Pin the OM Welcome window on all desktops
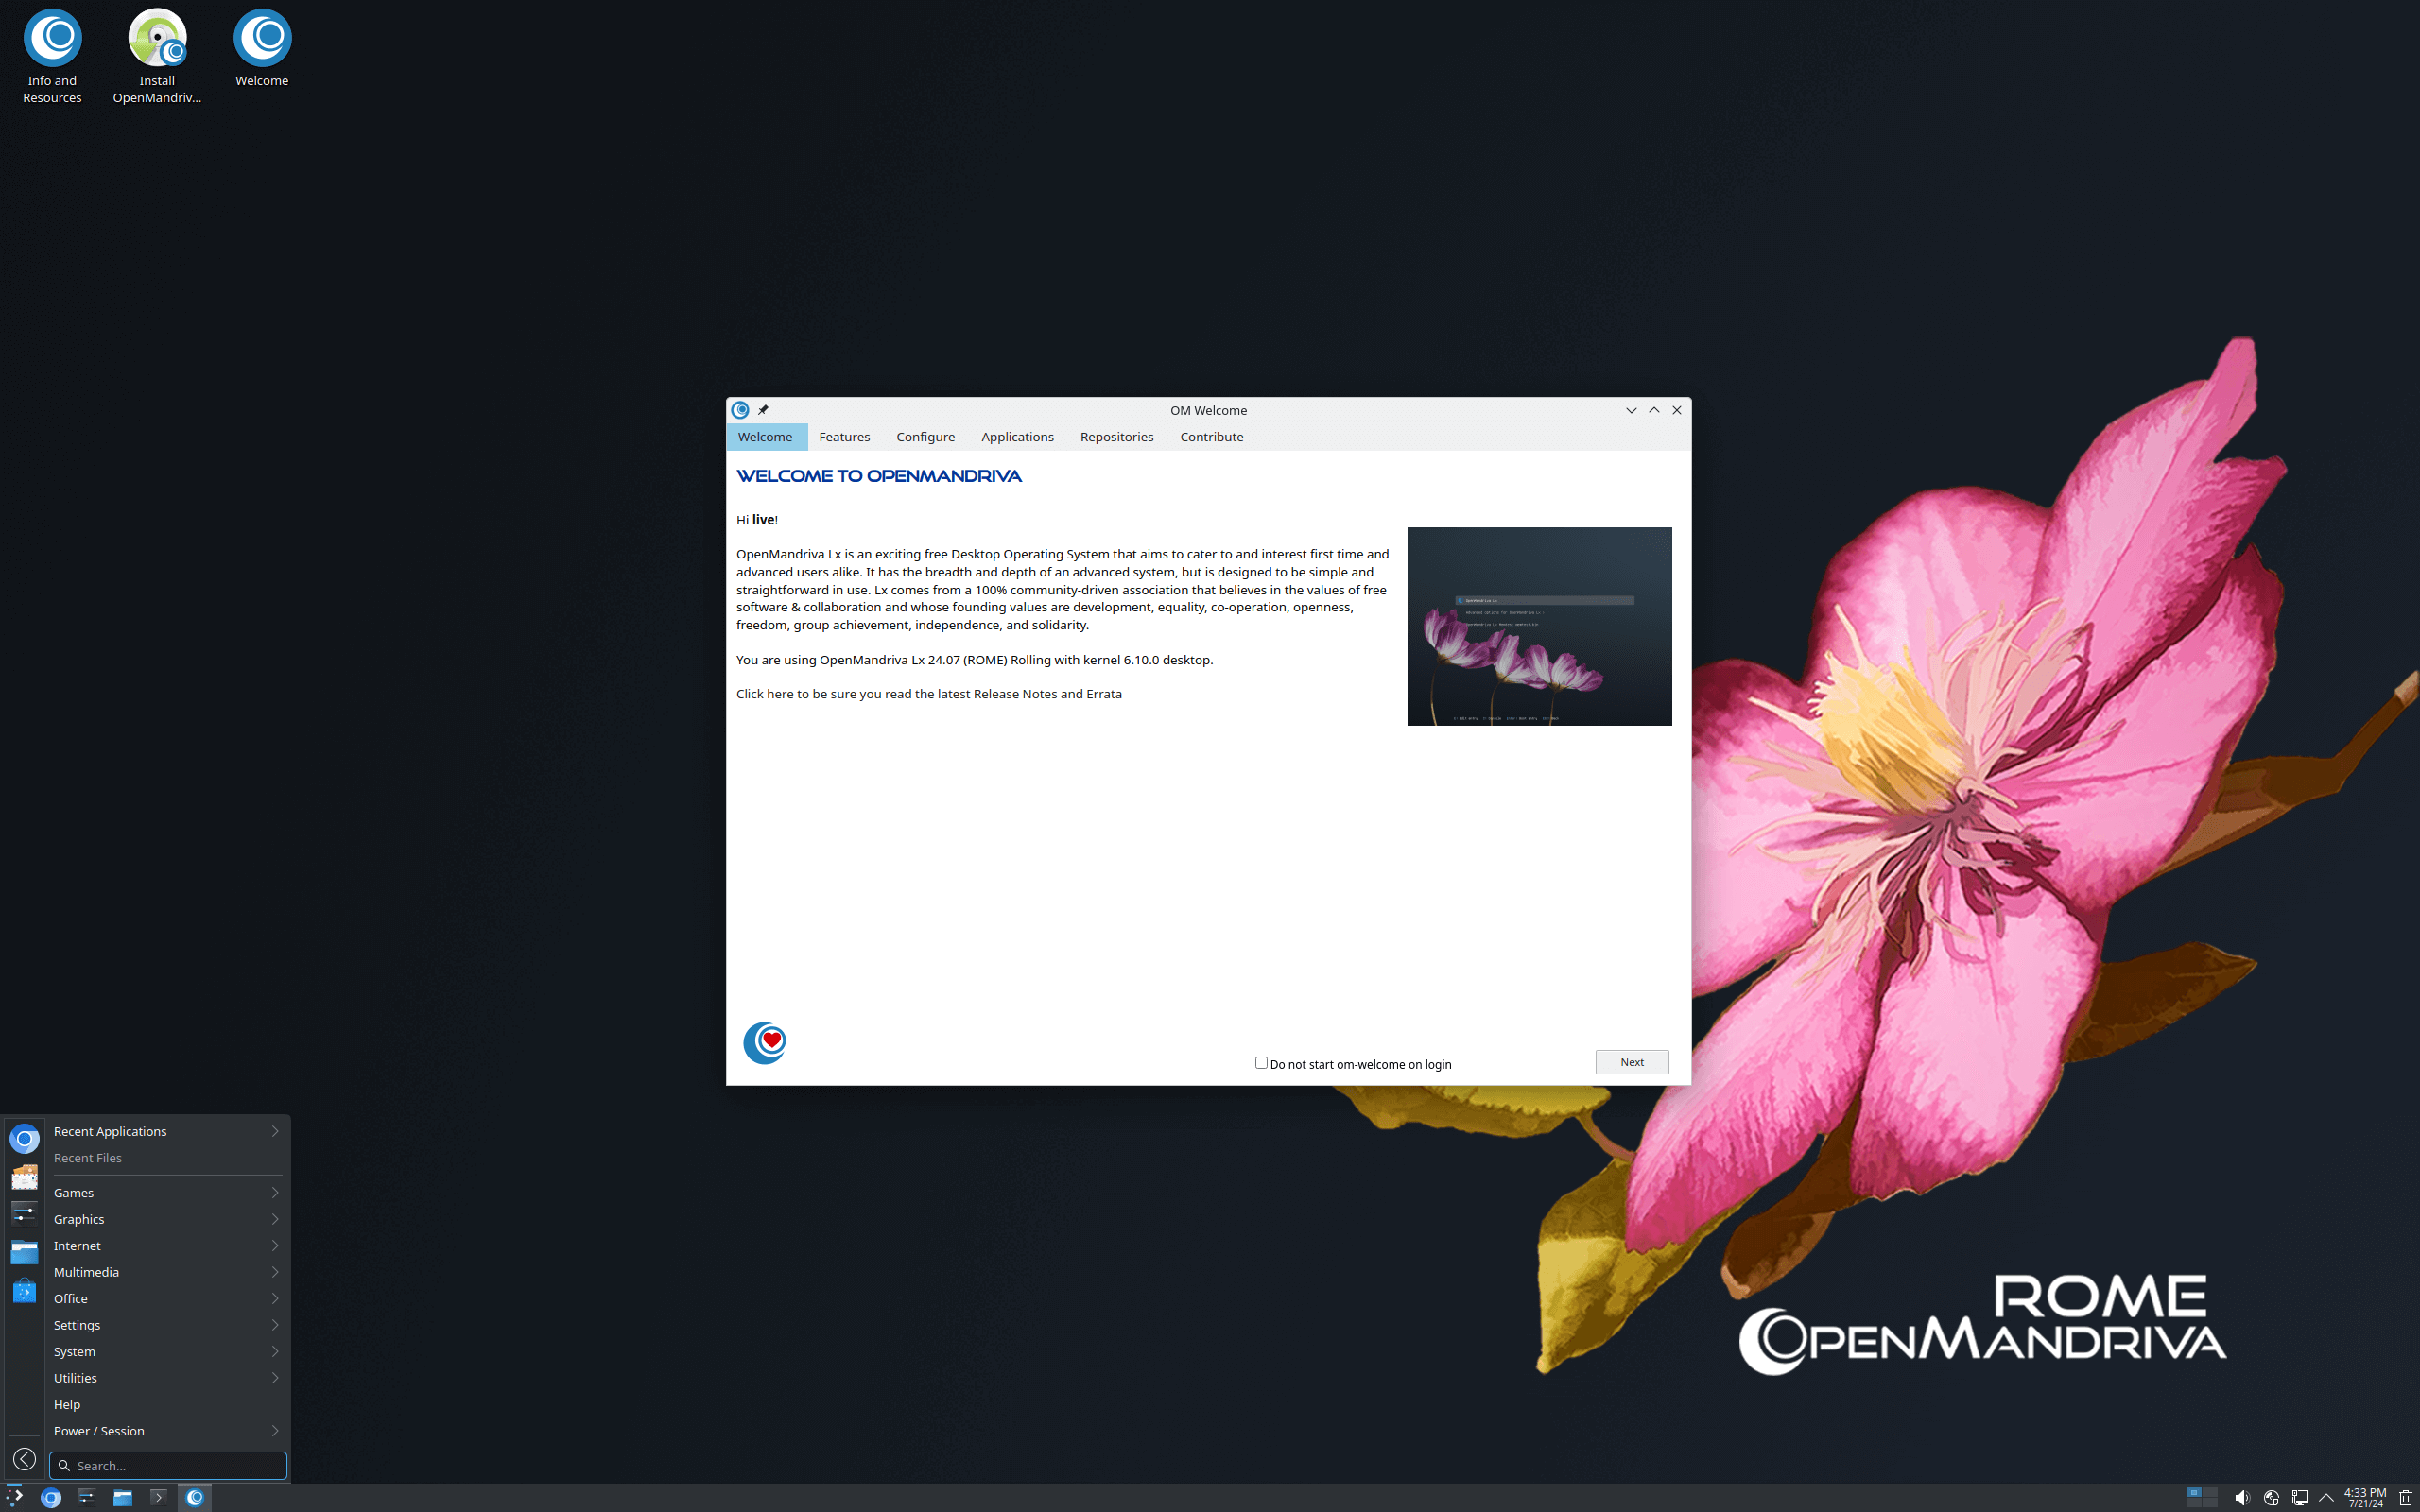The height and width of the screenshot is (1512, 2420). click(x=763, y=410)
